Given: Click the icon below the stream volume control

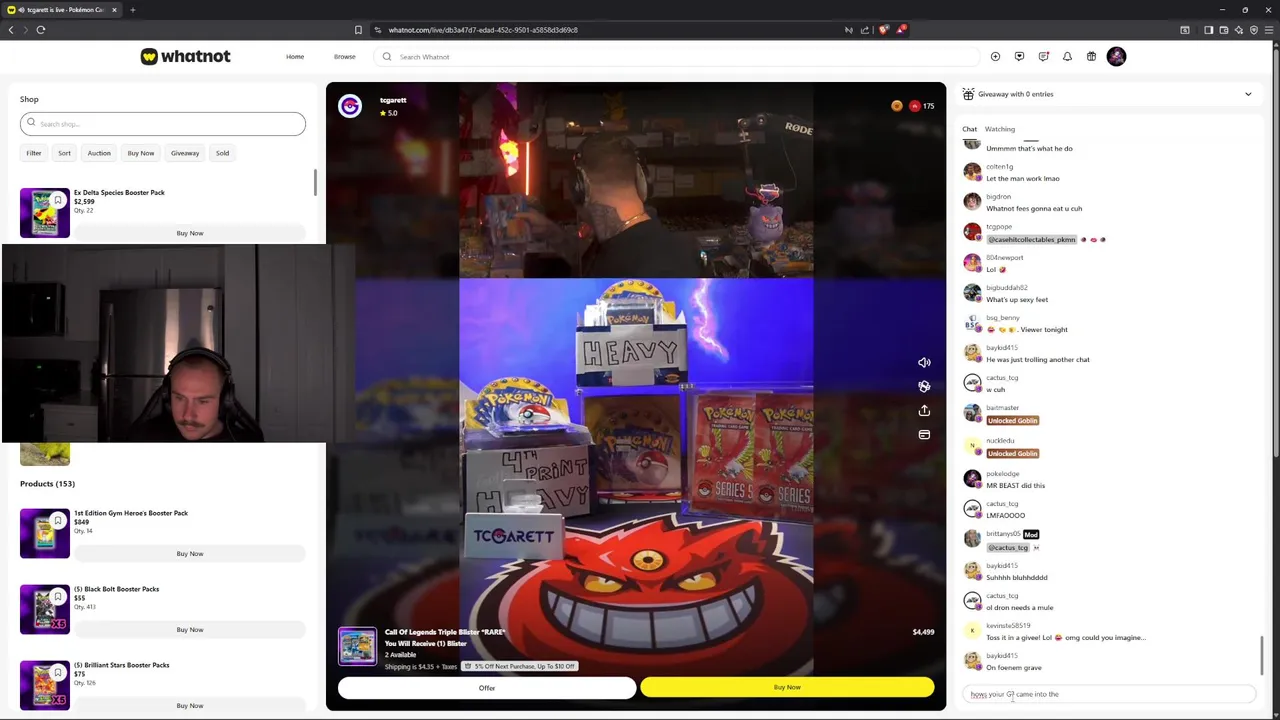Looking at the screenshot, I should [924, 387].
